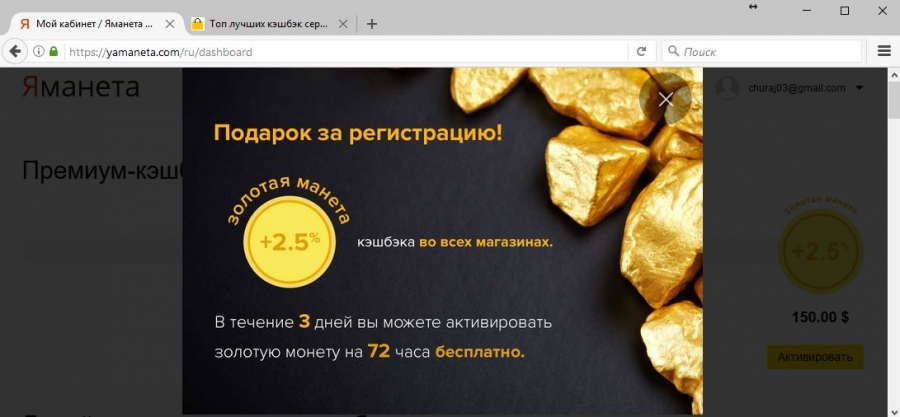Open the Яманета logo link
This screenshot has width=900, height=417.
(x=80, y=87)
